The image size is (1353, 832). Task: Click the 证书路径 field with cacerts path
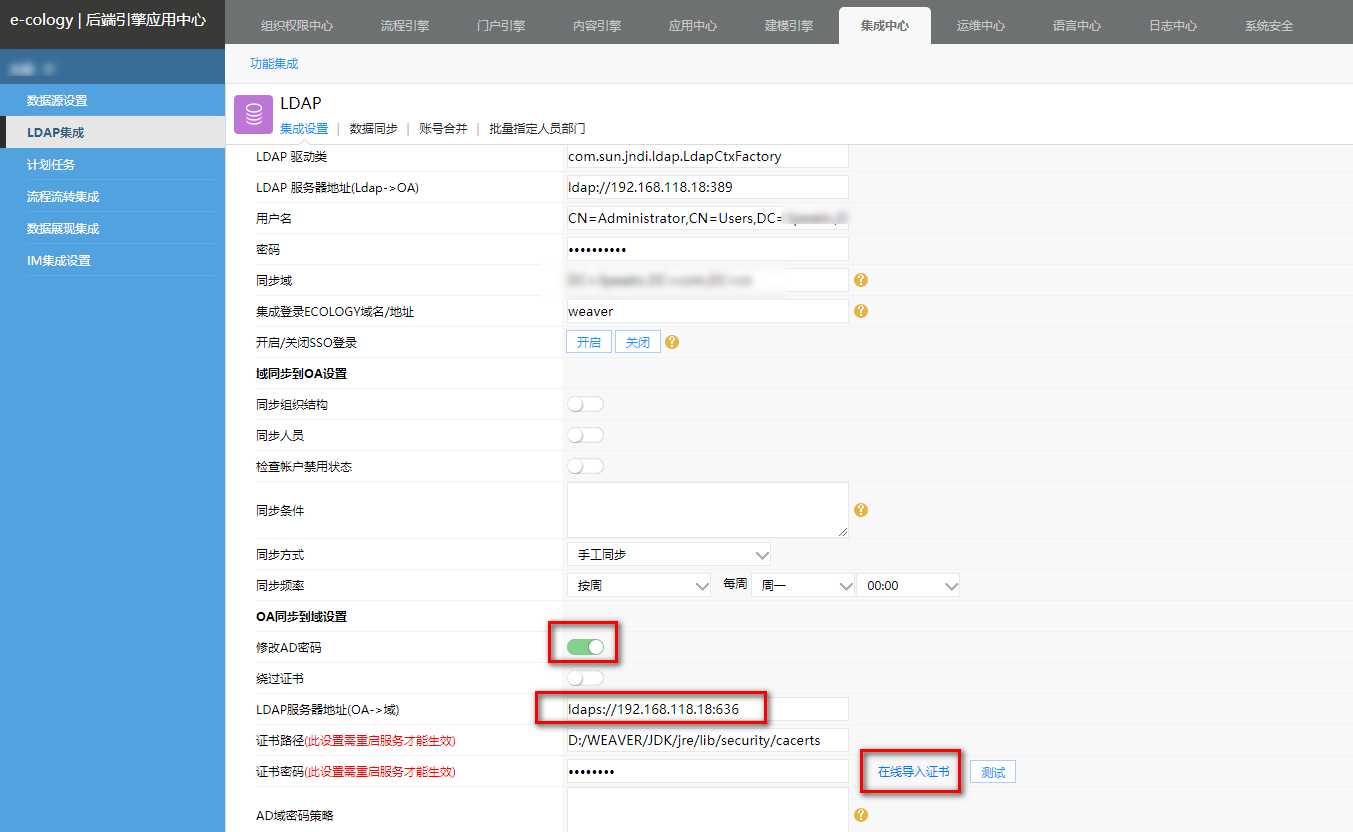(707, 740)
